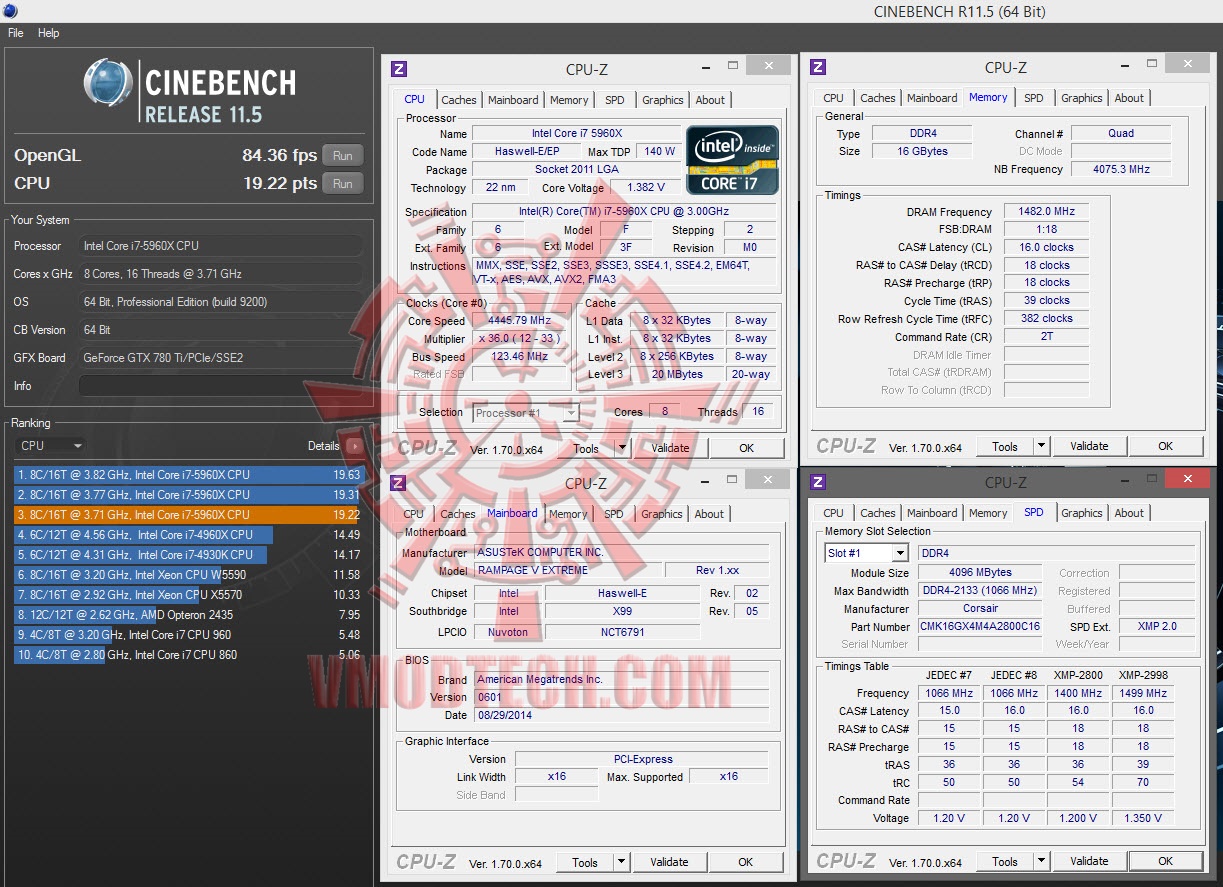Click OK in Mainboard window

tap(746, 862)
